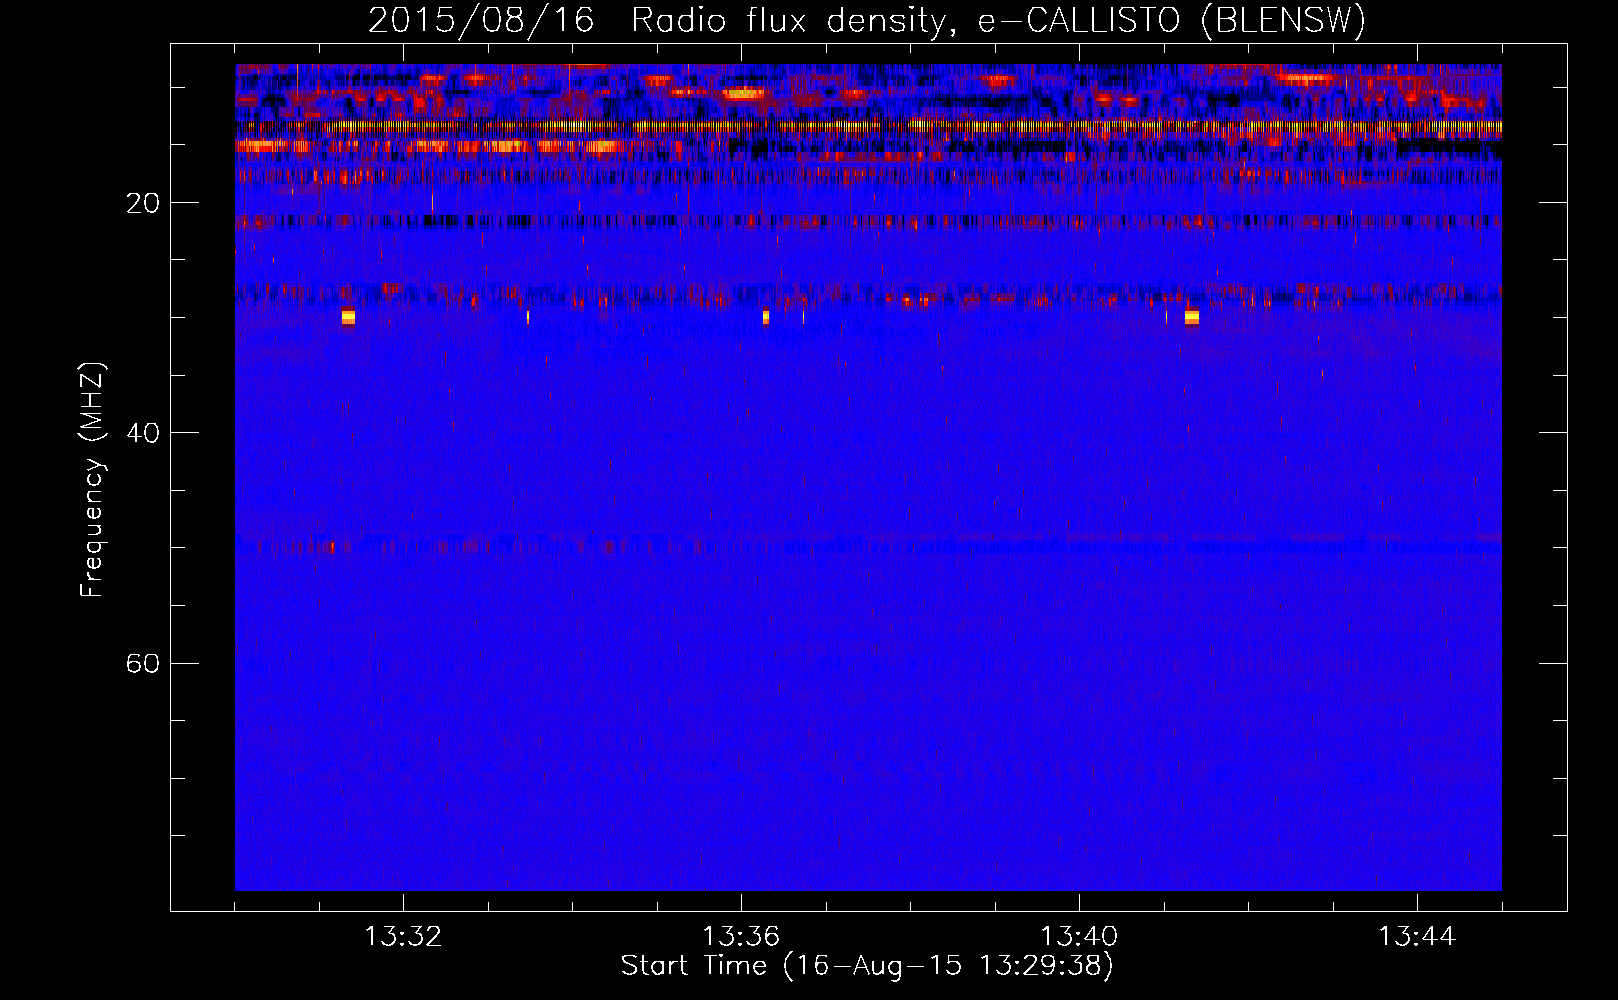Click the plot title "Radio flux density, e-CALLISTO (BLENSW)"
Viewport: 1618px width, 1000px height.
click(x=998, y=21)
